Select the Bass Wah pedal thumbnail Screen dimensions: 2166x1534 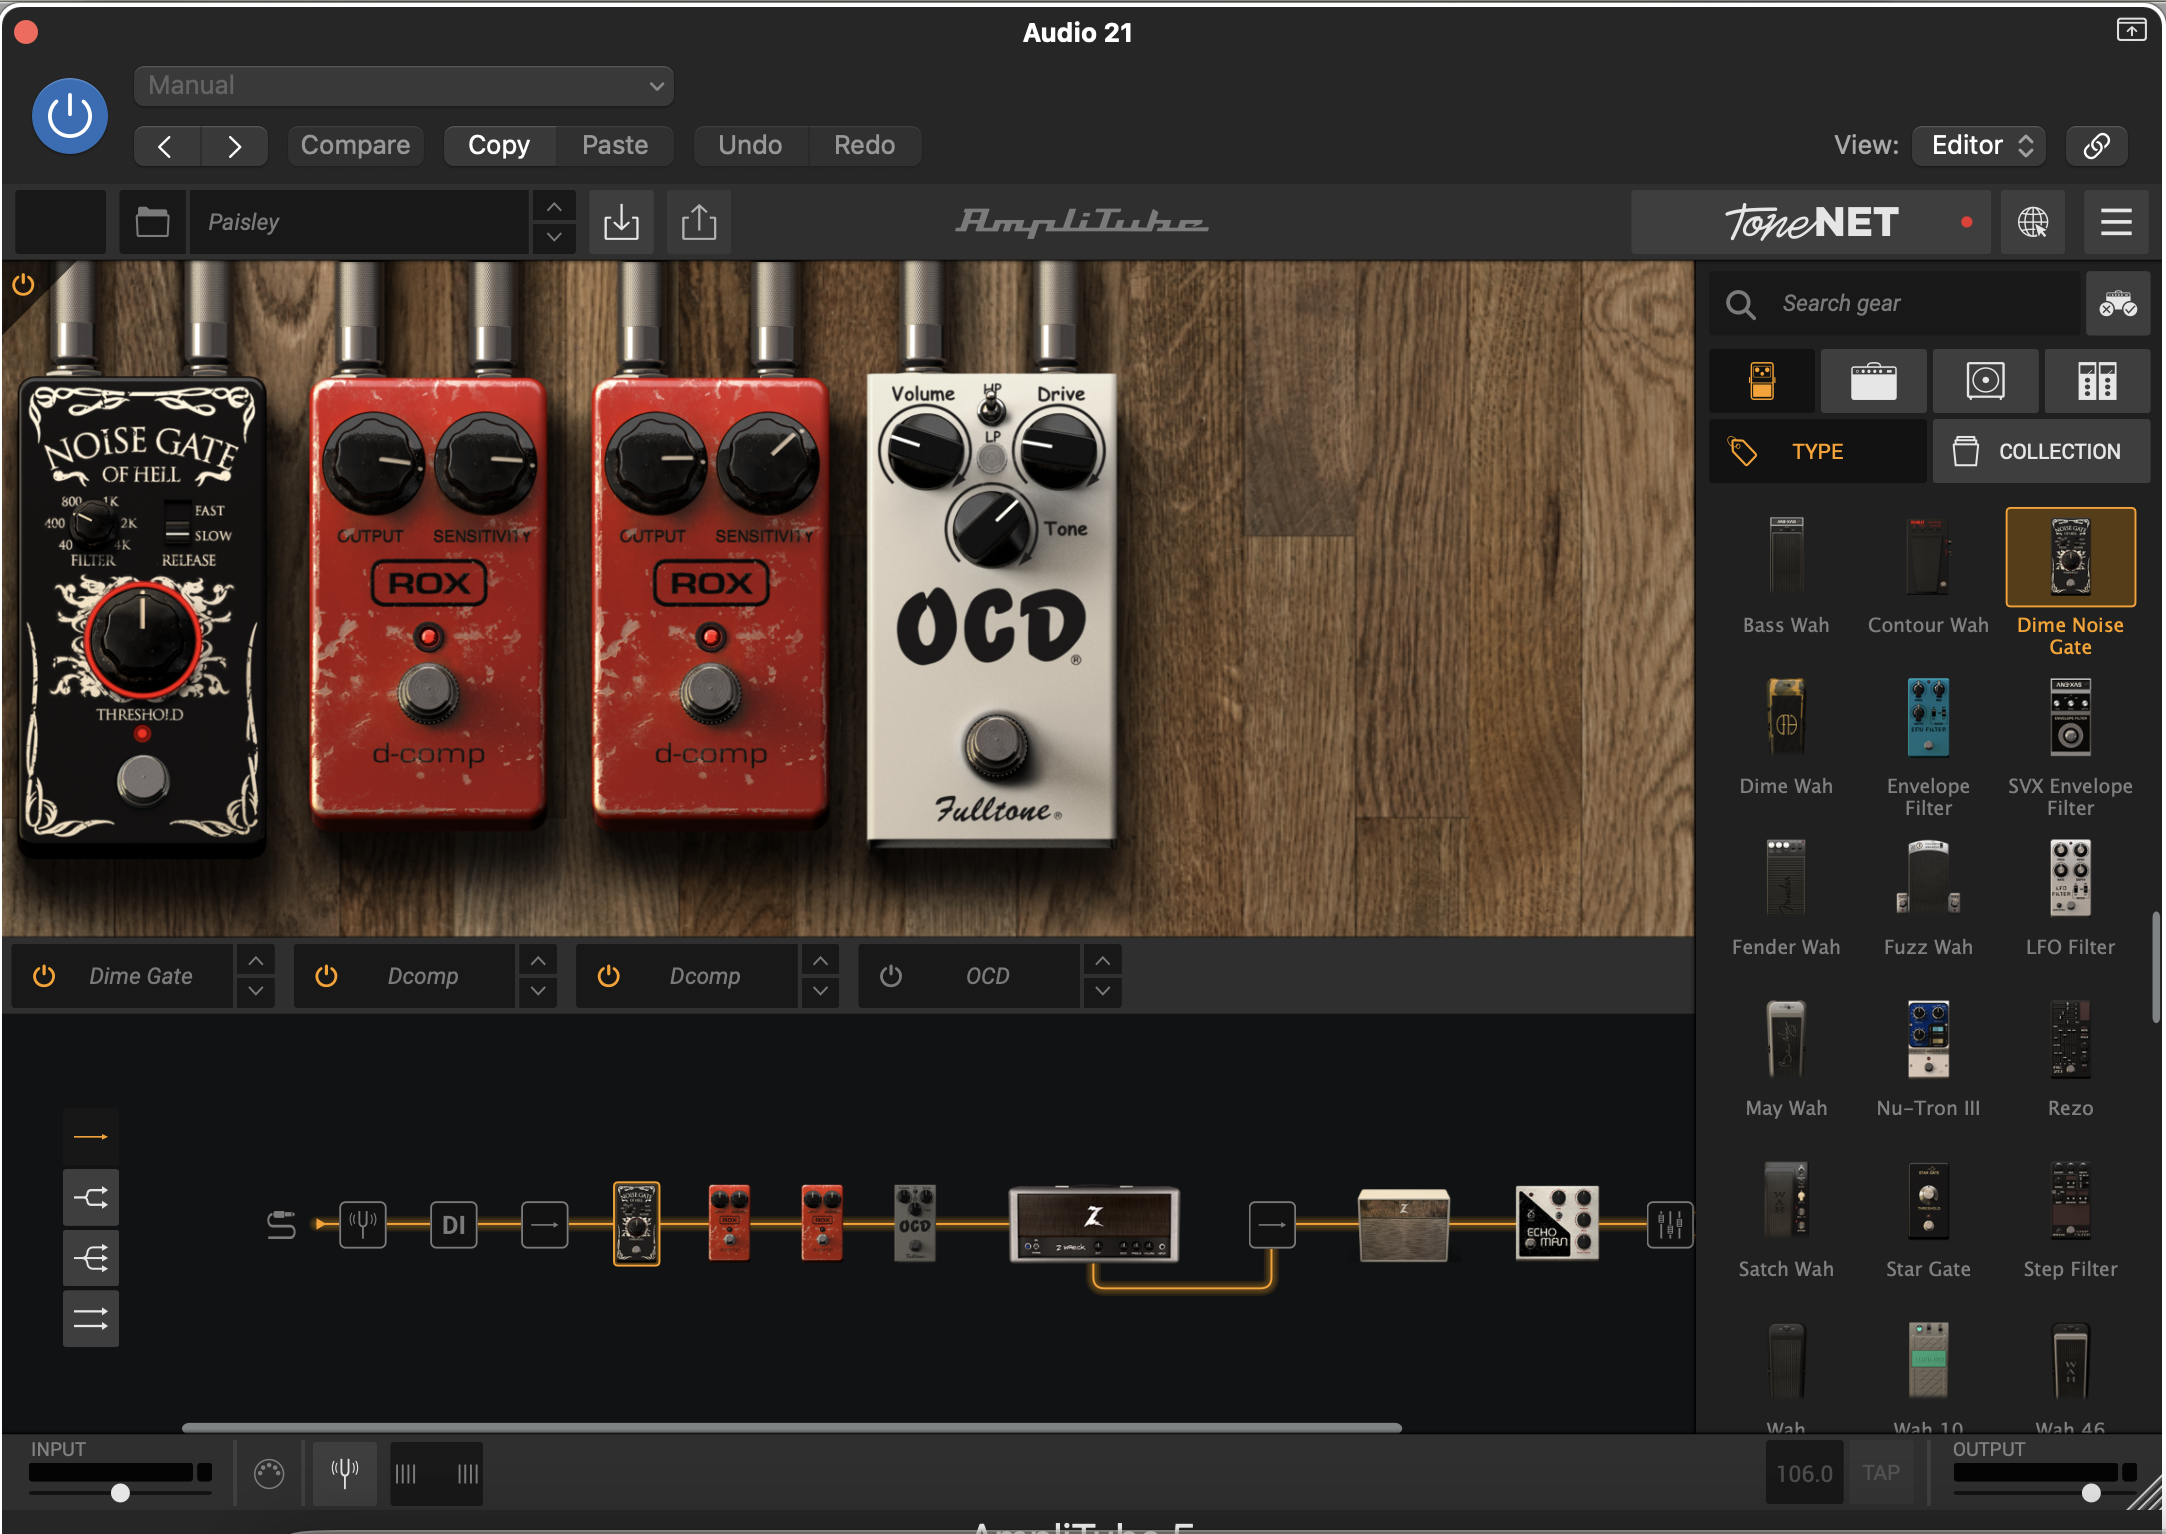(x=1786, y=557)
